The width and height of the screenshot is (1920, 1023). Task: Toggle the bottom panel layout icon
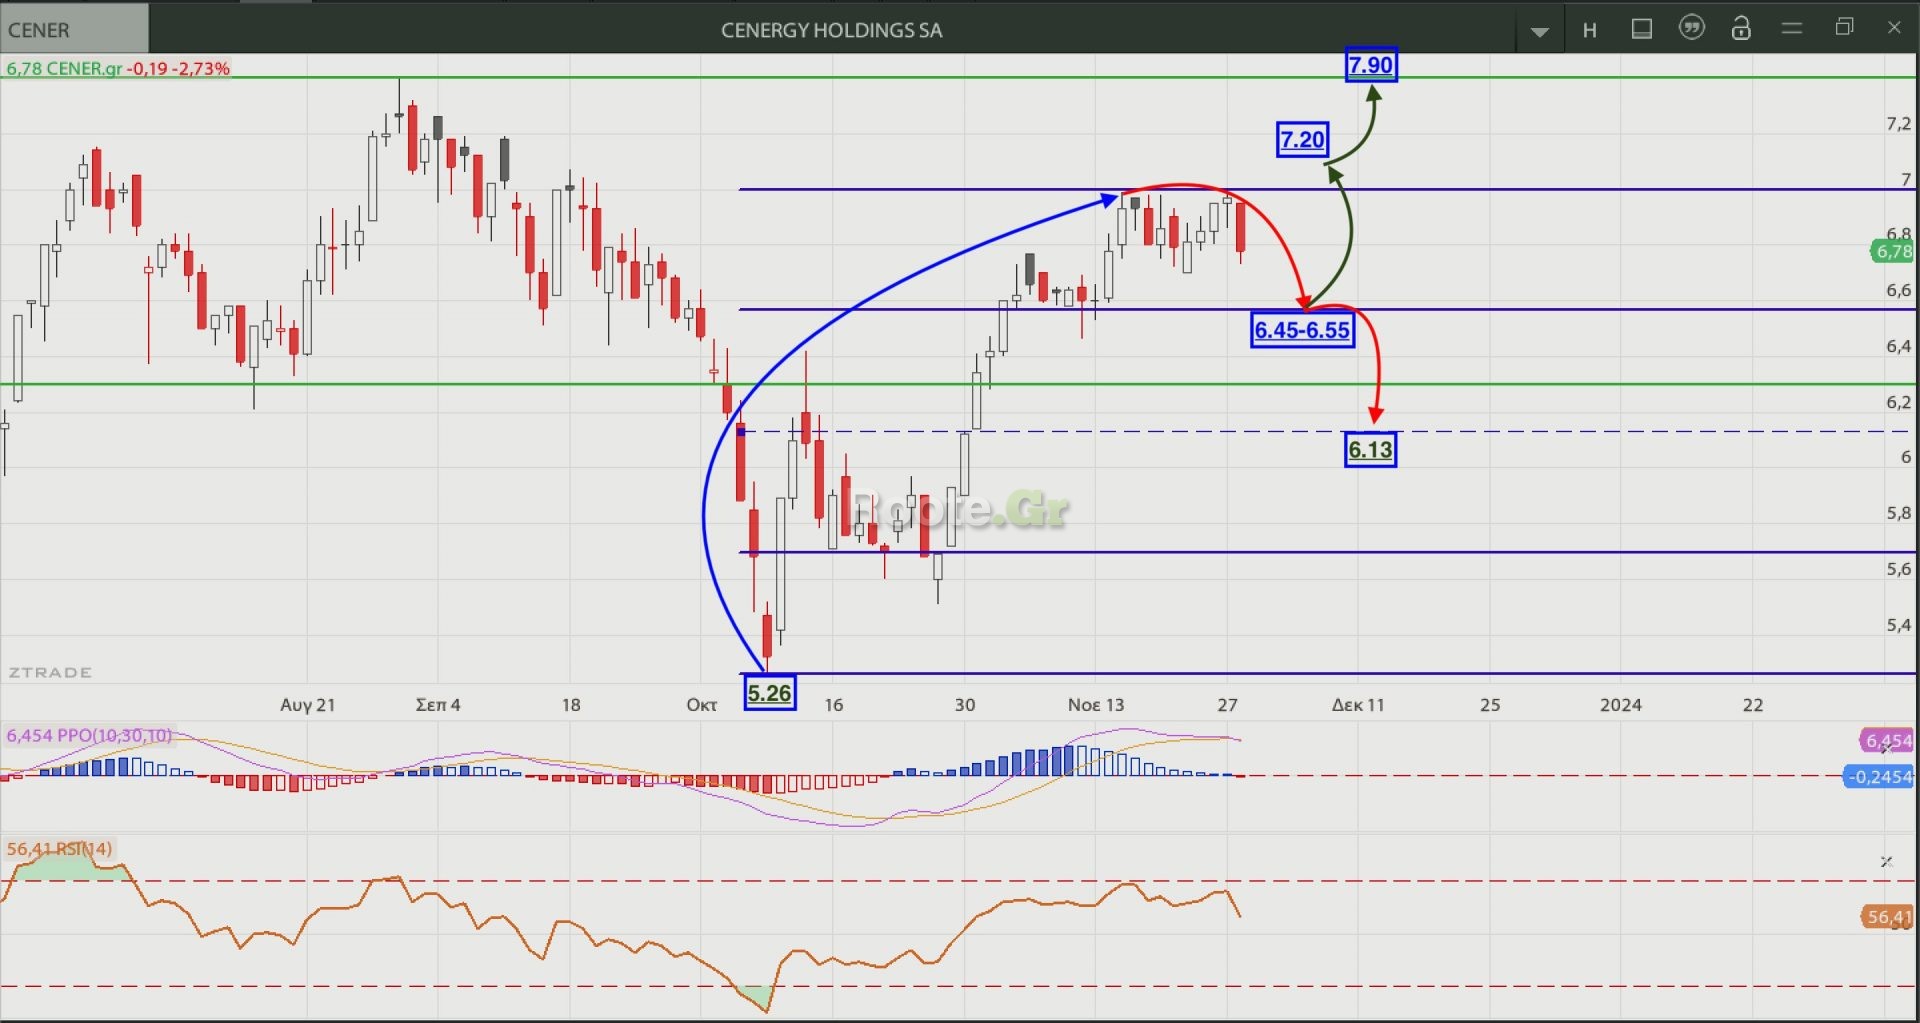[x=1641, y=29]
